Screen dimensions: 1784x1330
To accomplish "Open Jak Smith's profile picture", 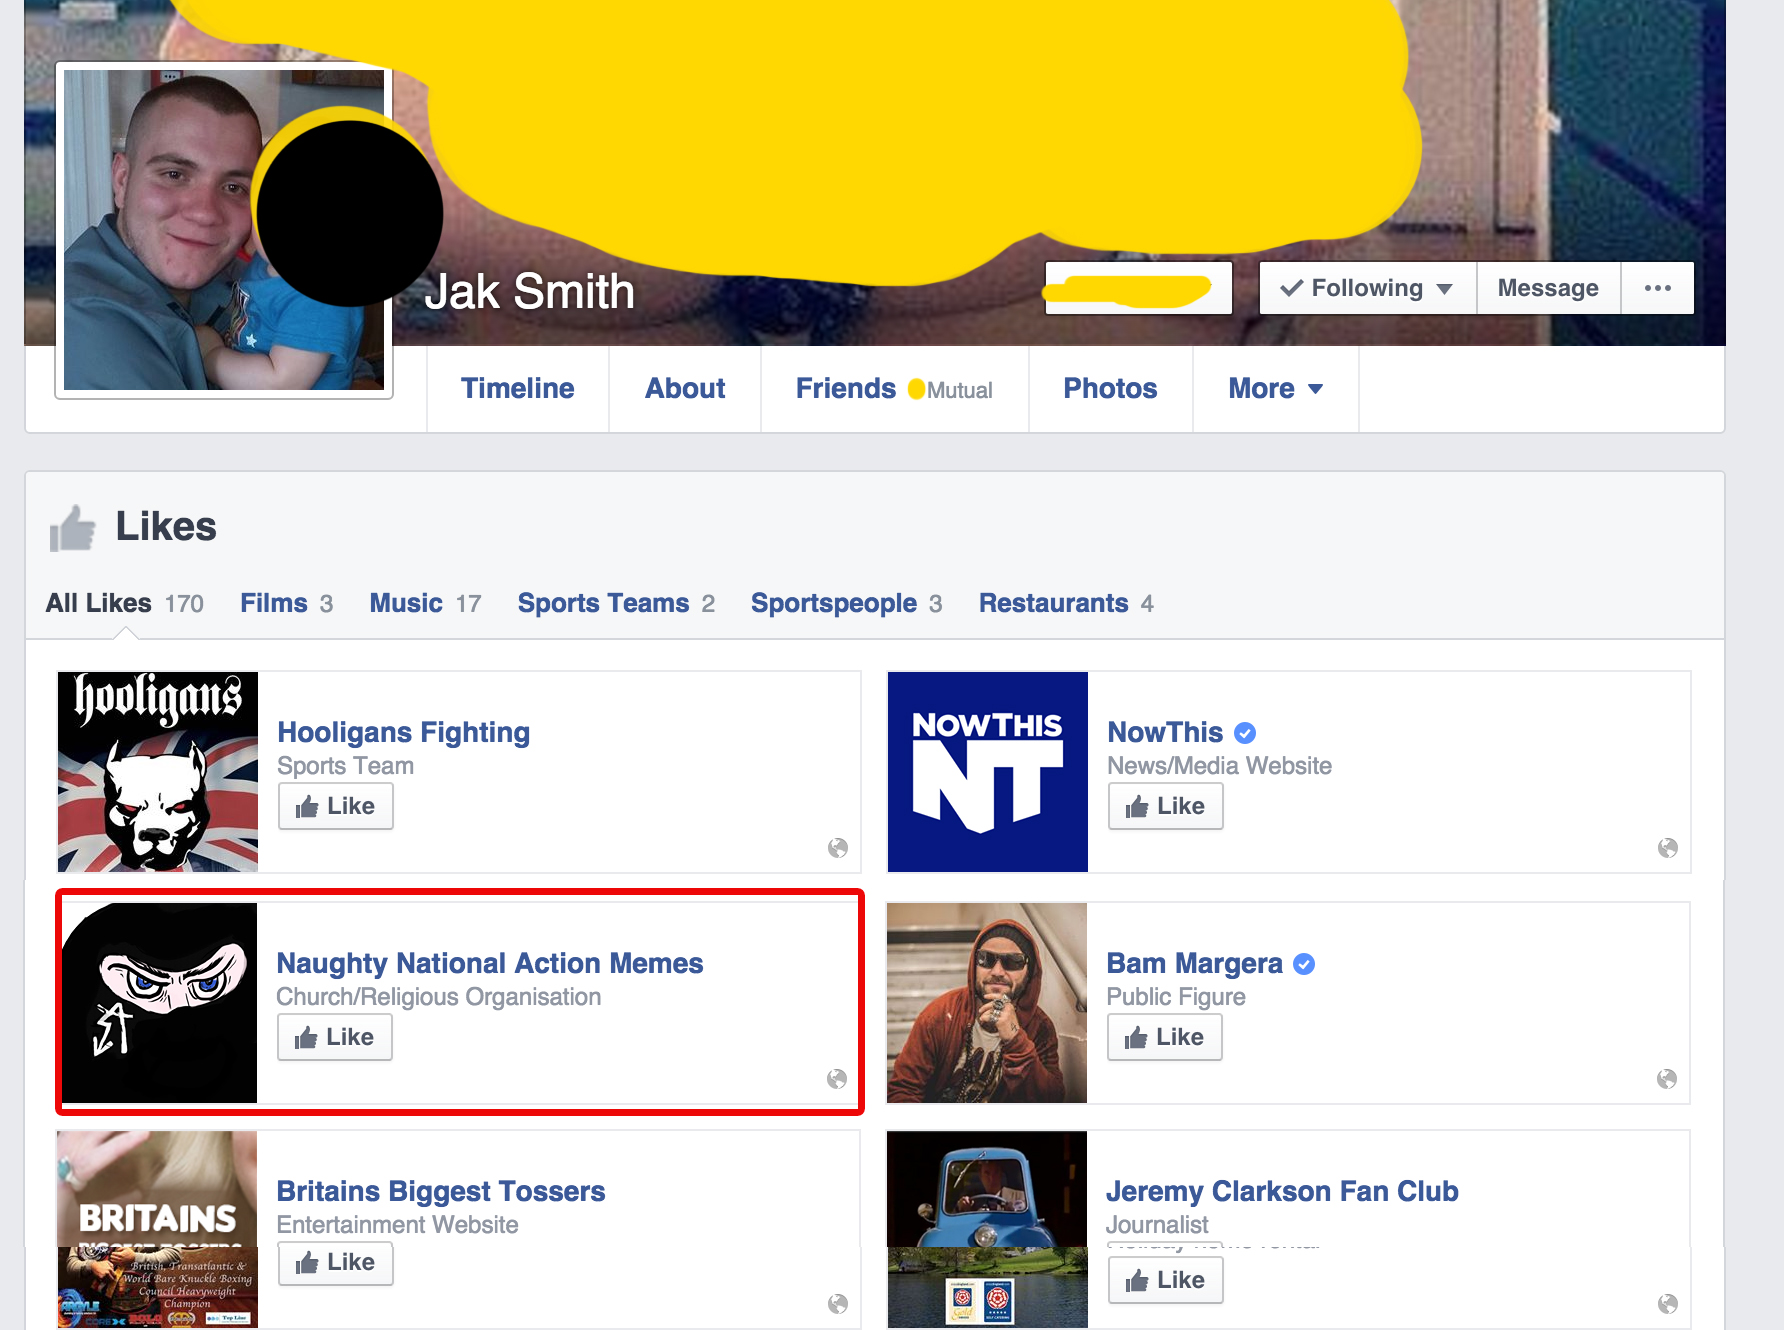I will (160, 230).
